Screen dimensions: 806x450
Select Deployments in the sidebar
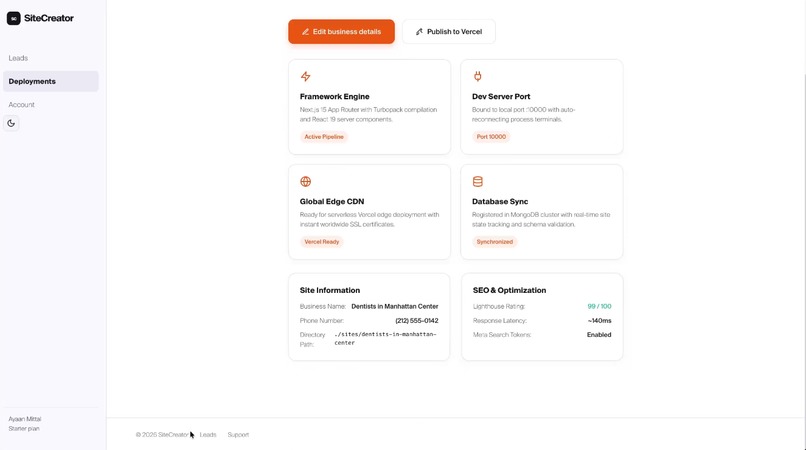point(51,81)
